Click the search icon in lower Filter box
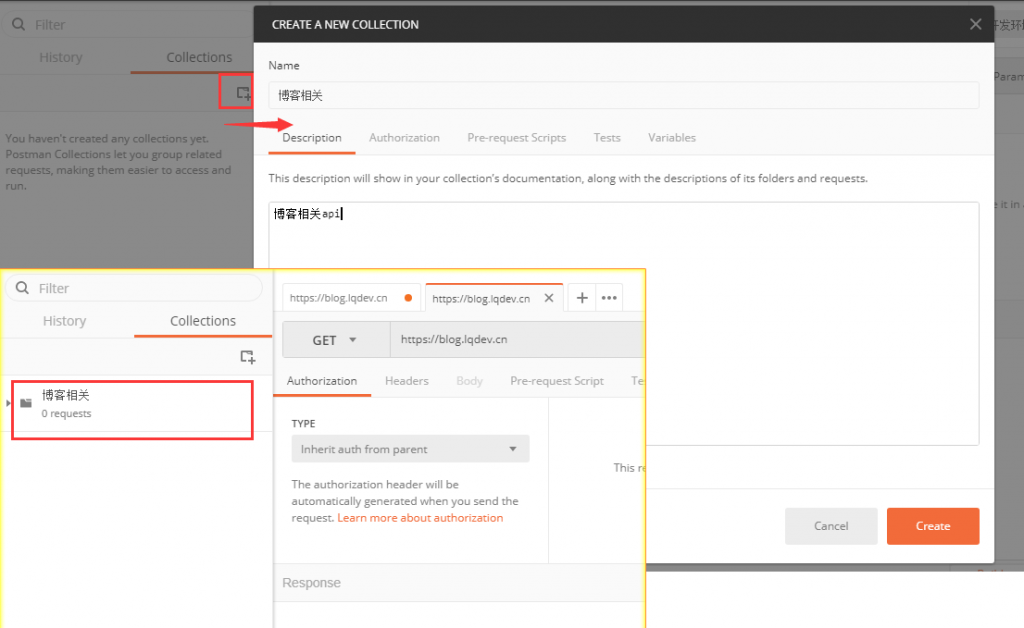The height and width of the screenshot is (628, 1024). (22, 288)
